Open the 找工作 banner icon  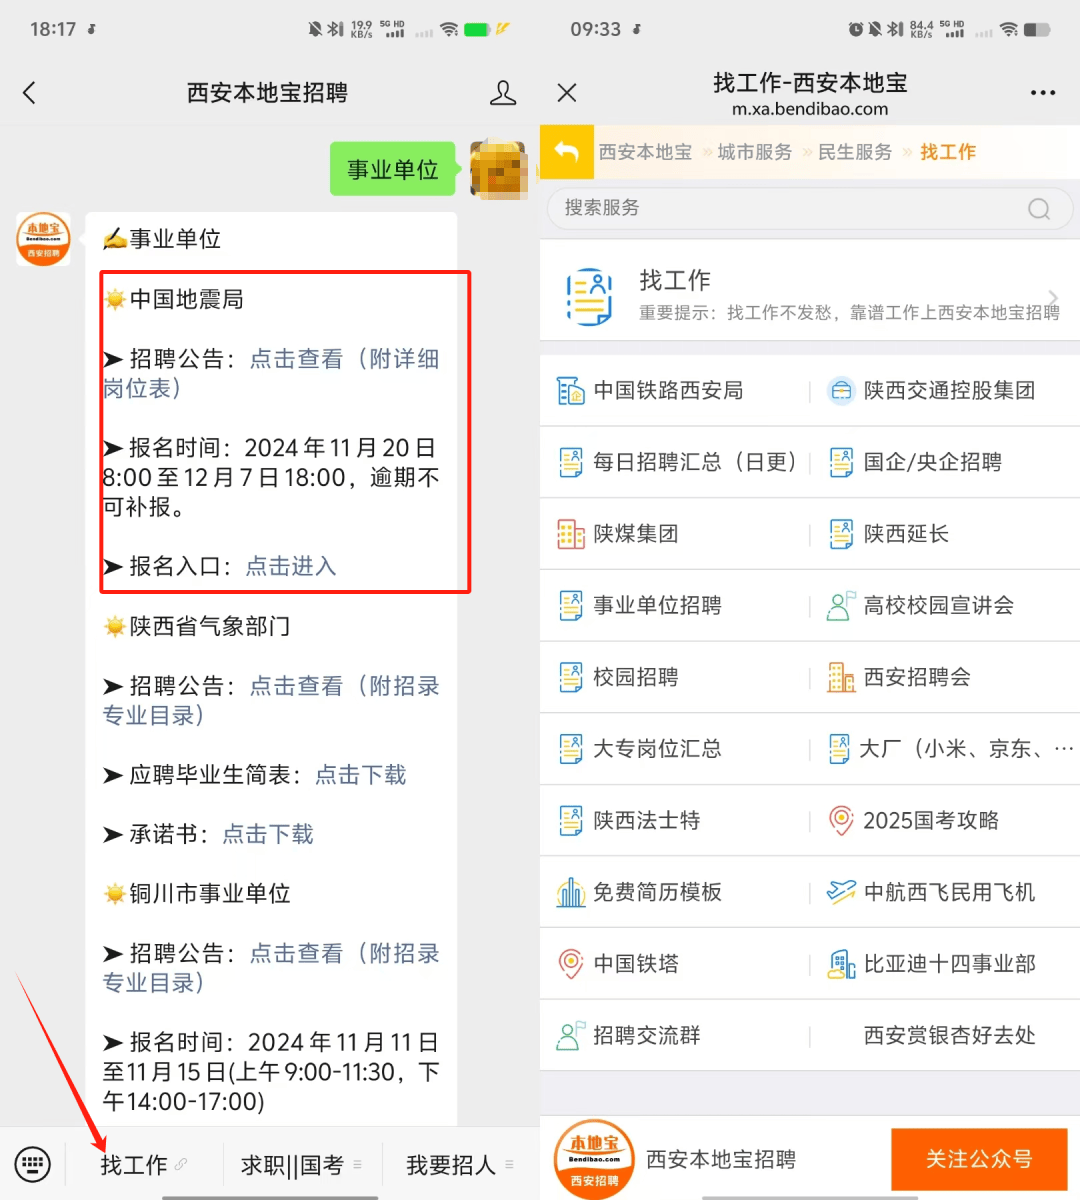pos(589,296)
